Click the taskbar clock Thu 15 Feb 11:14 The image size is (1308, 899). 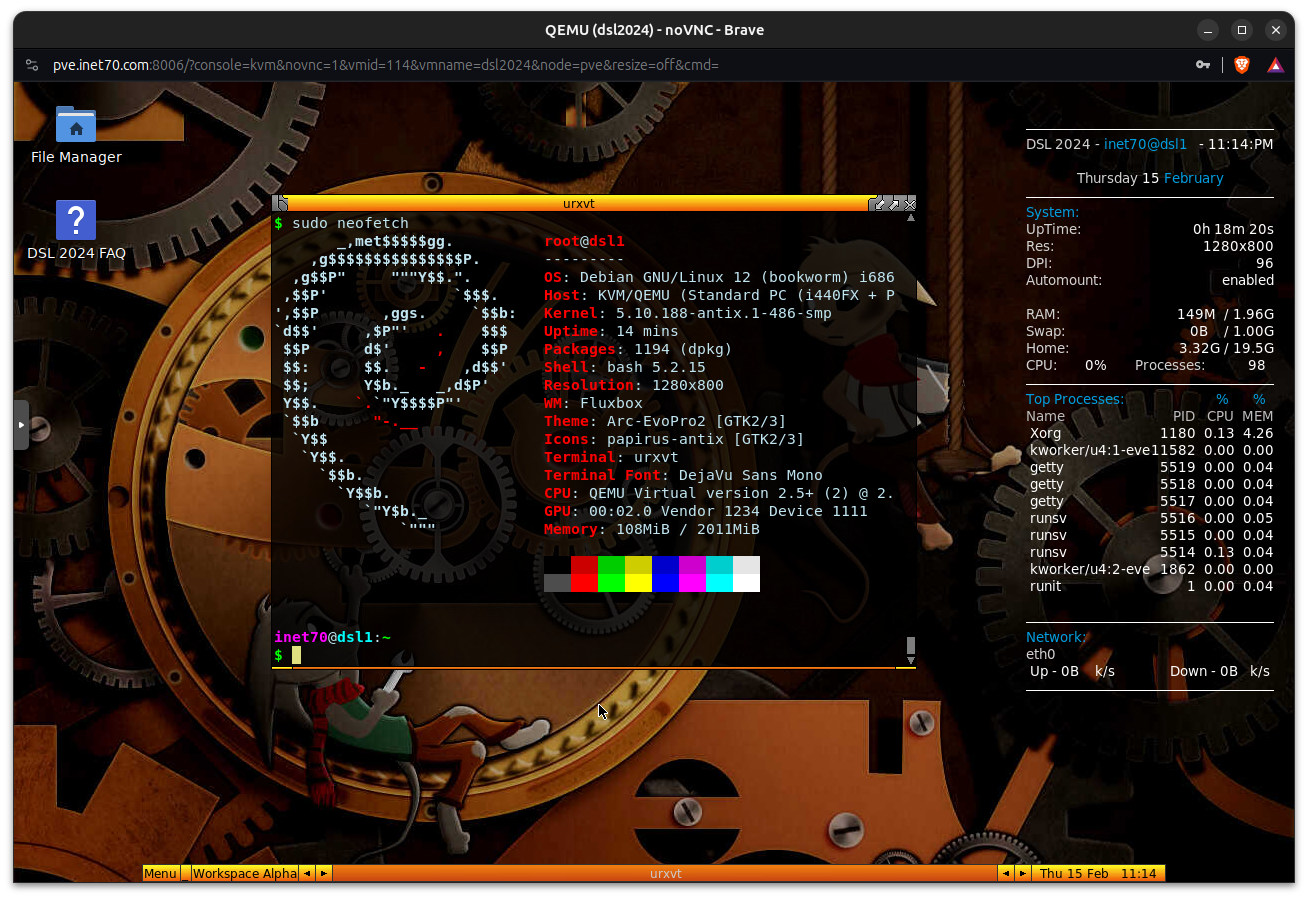click(1098, 873)
